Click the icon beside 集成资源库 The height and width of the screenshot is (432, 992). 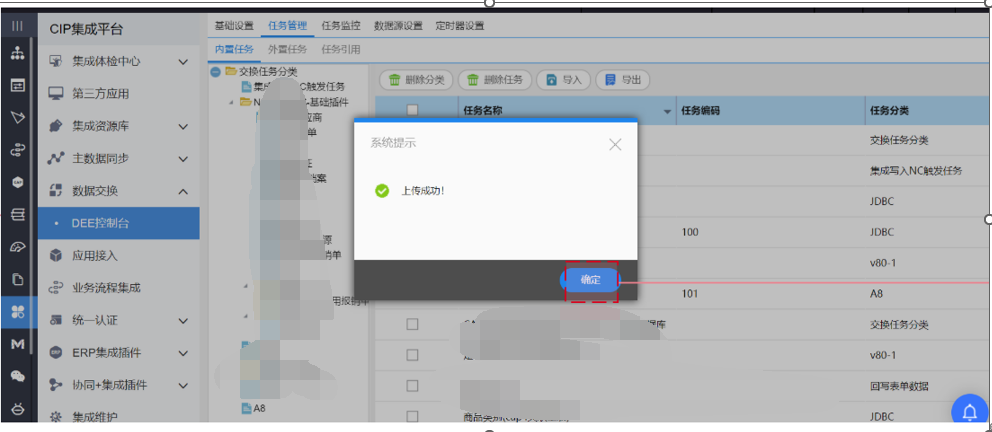coord(56,126)
